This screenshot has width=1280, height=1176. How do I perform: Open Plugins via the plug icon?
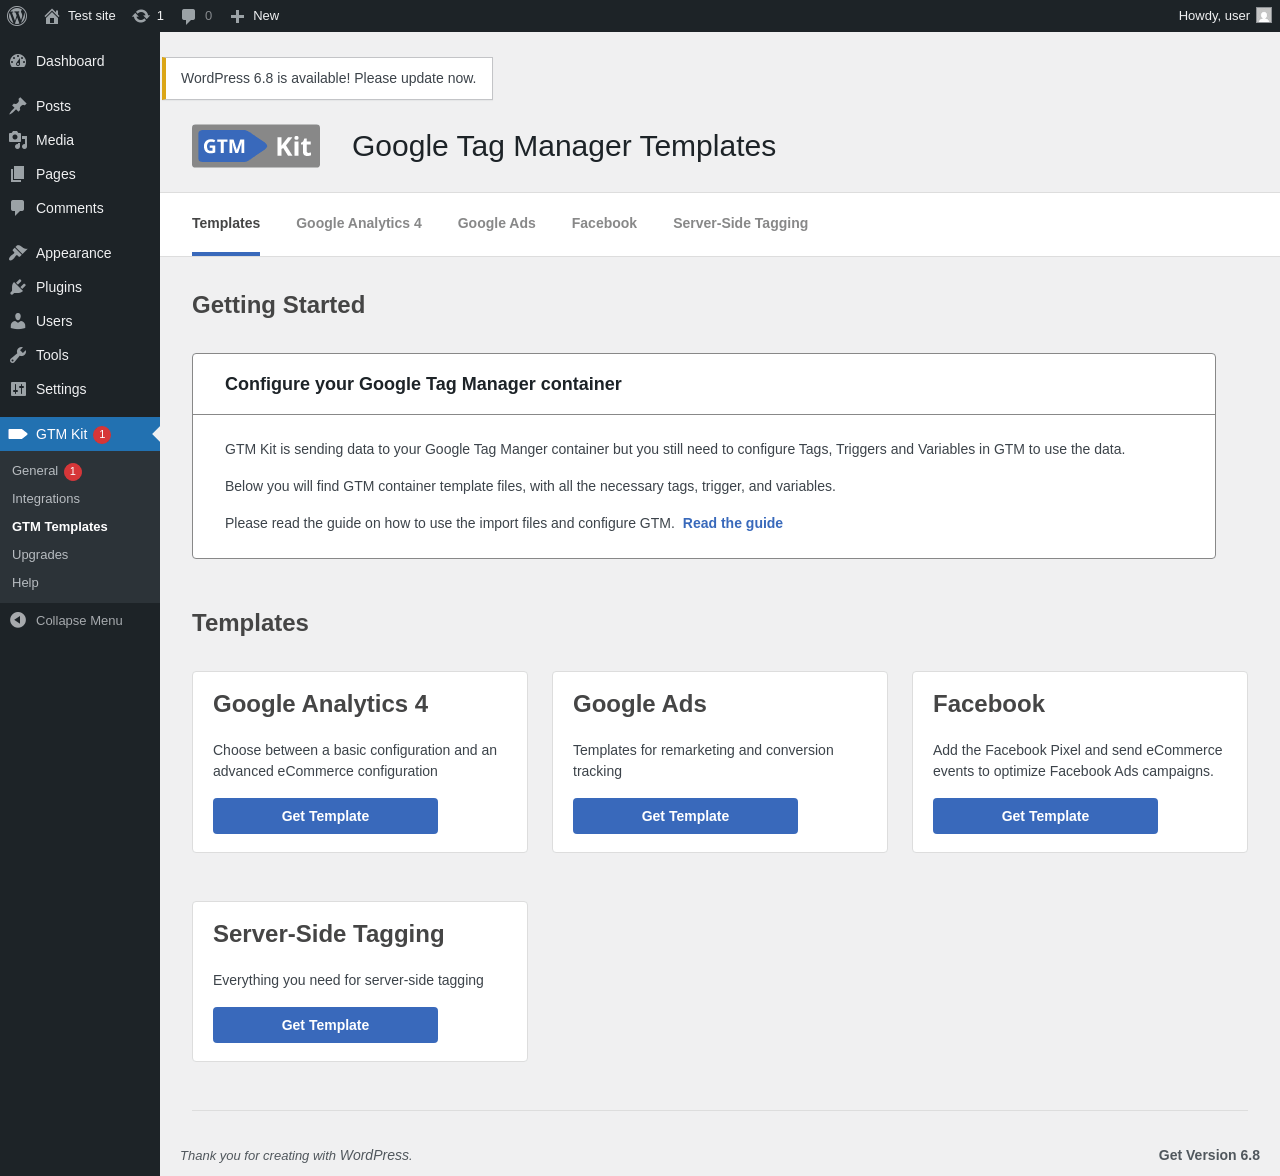18,287
